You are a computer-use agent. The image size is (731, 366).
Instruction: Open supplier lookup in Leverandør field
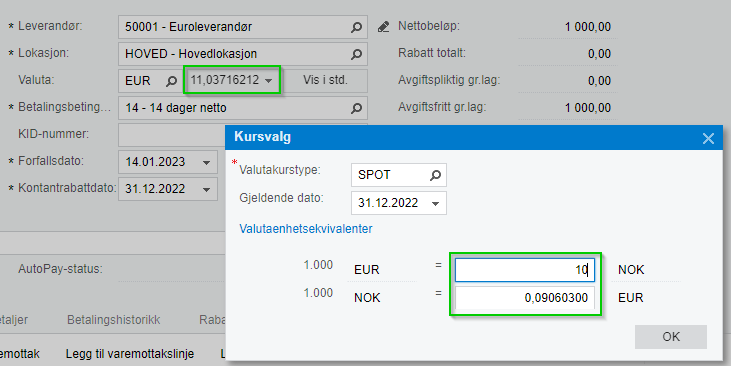click(356, 28)
